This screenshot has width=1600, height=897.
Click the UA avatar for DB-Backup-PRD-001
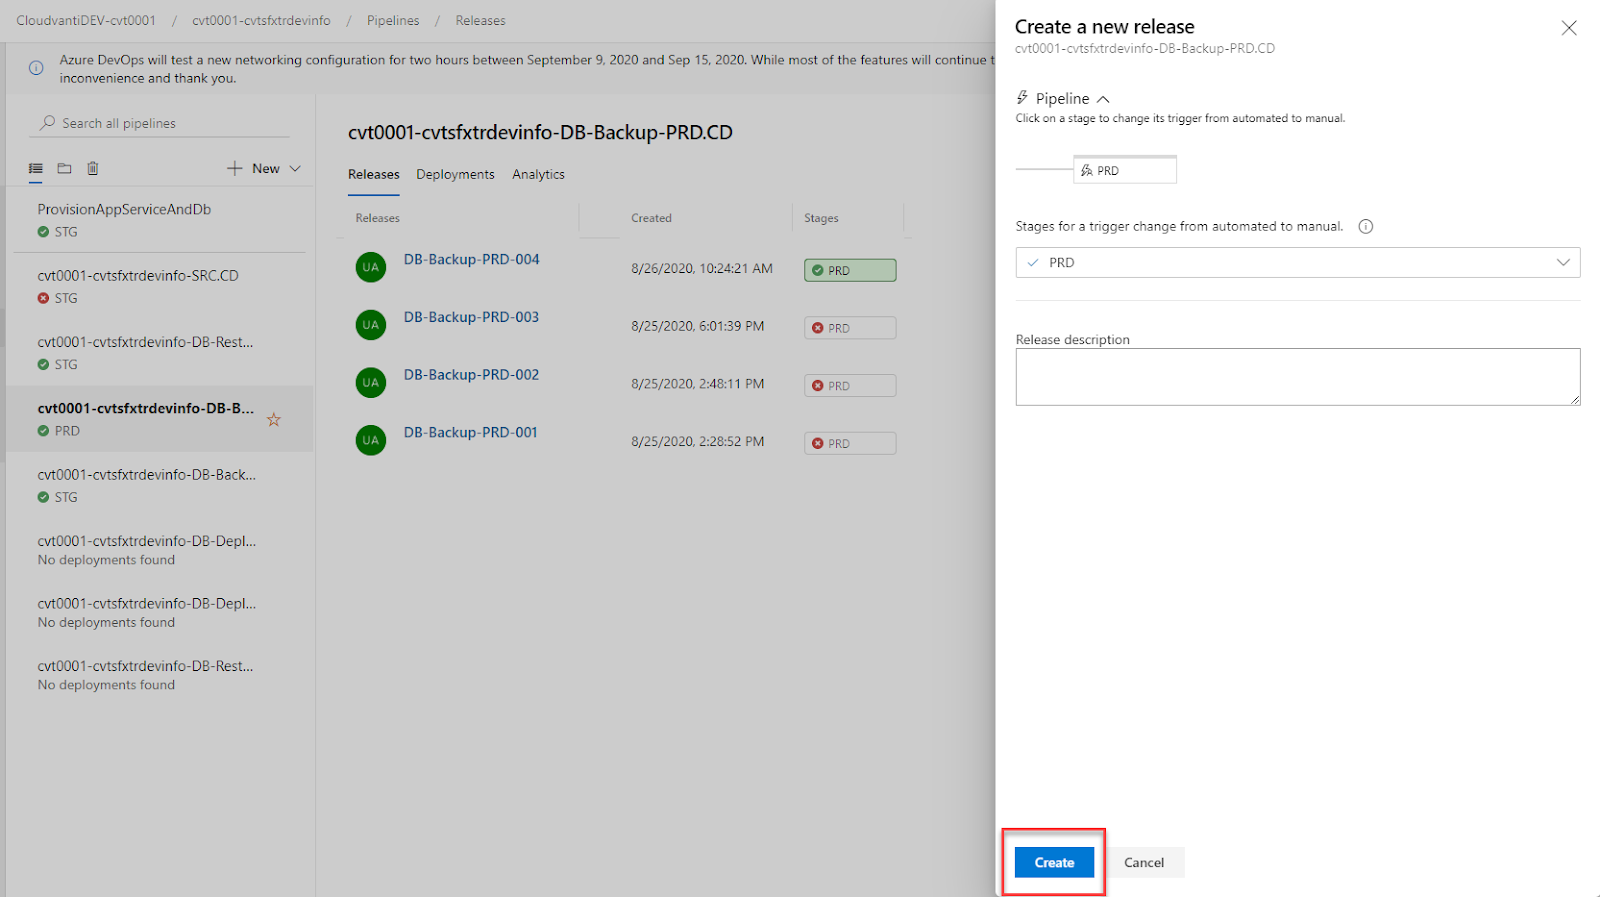[371, 440]
